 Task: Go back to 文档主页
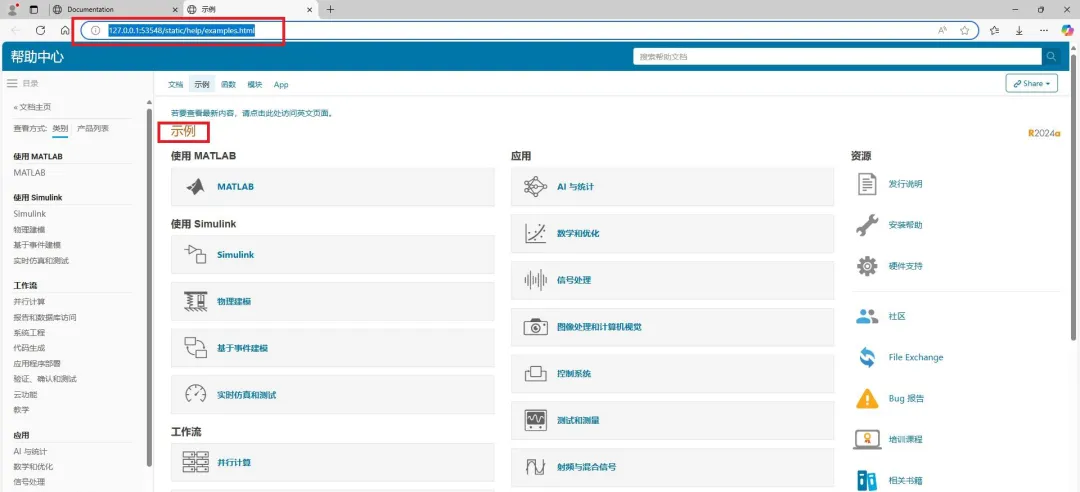32,107
